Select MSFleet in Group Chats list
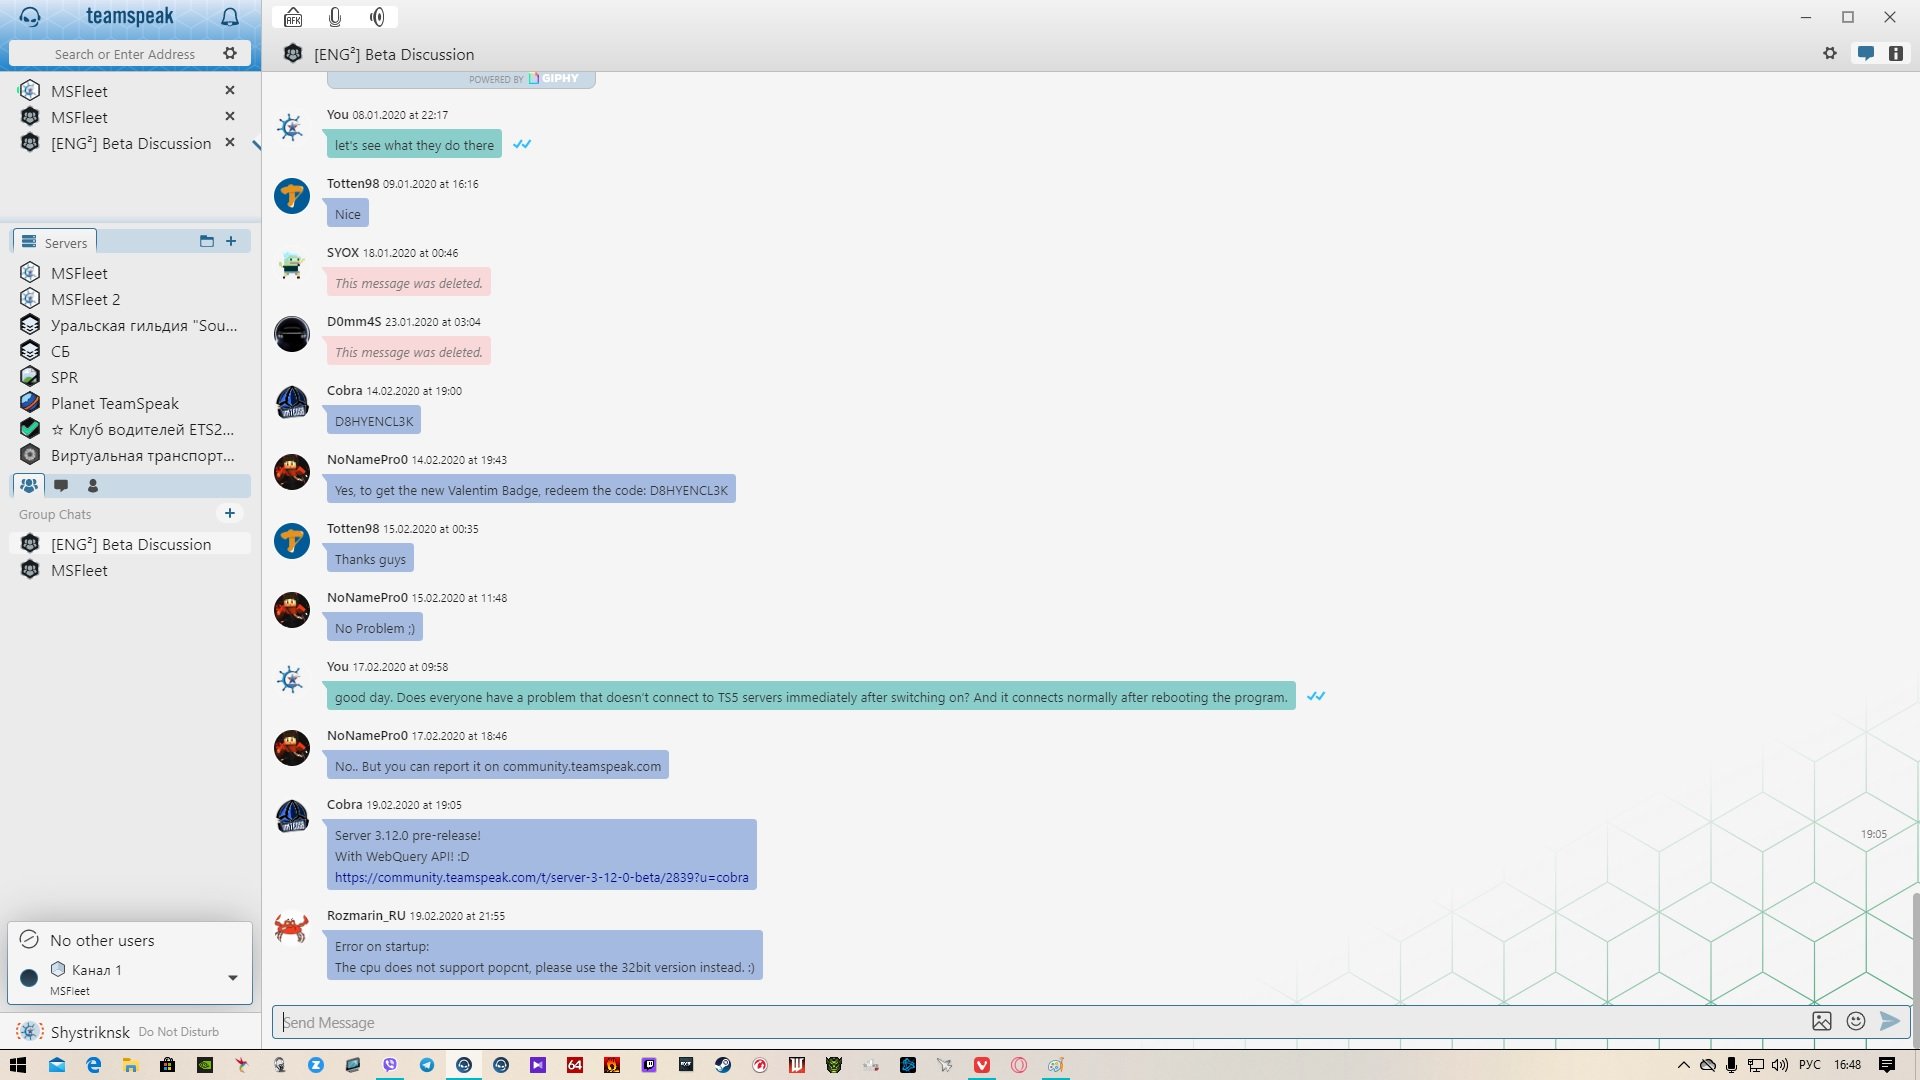The image size is (1920, 1080). [x=130, y=570]
